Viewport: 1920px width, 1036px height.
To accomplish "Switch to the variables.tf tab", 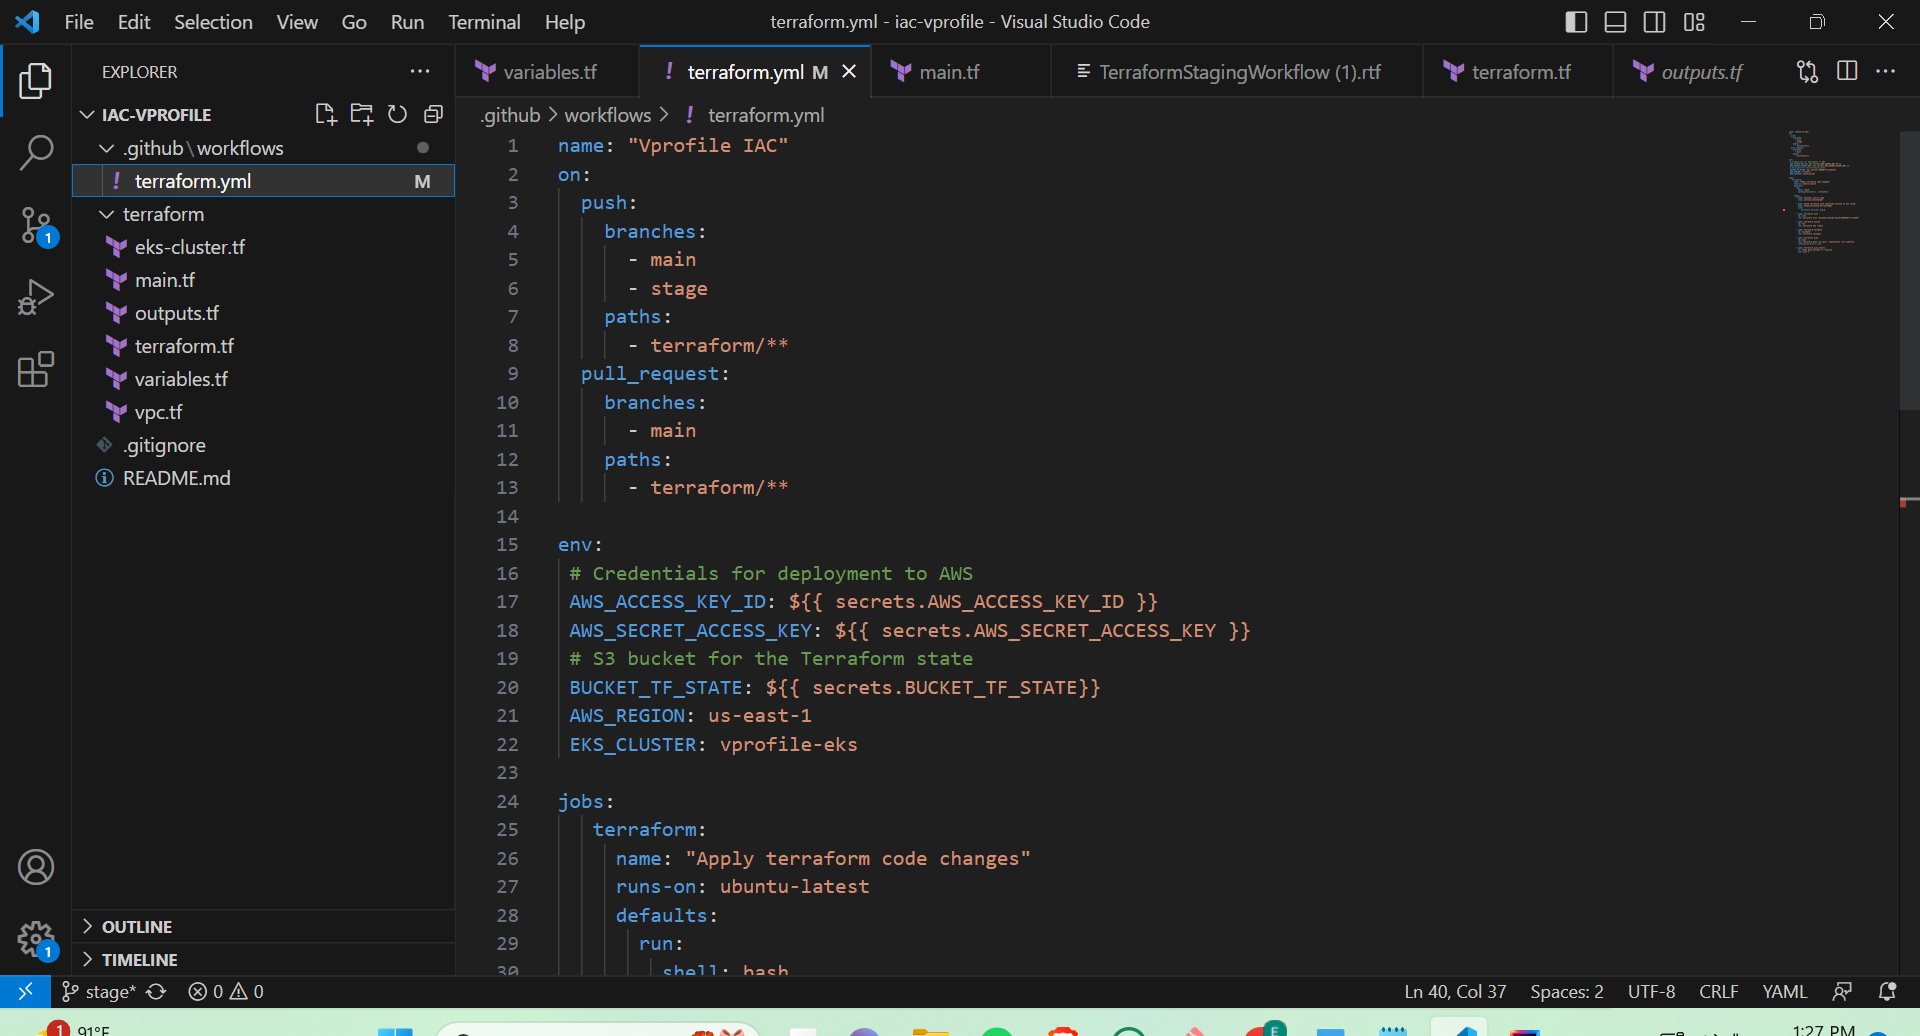I will pyautogui.click(x=548, y=72).
